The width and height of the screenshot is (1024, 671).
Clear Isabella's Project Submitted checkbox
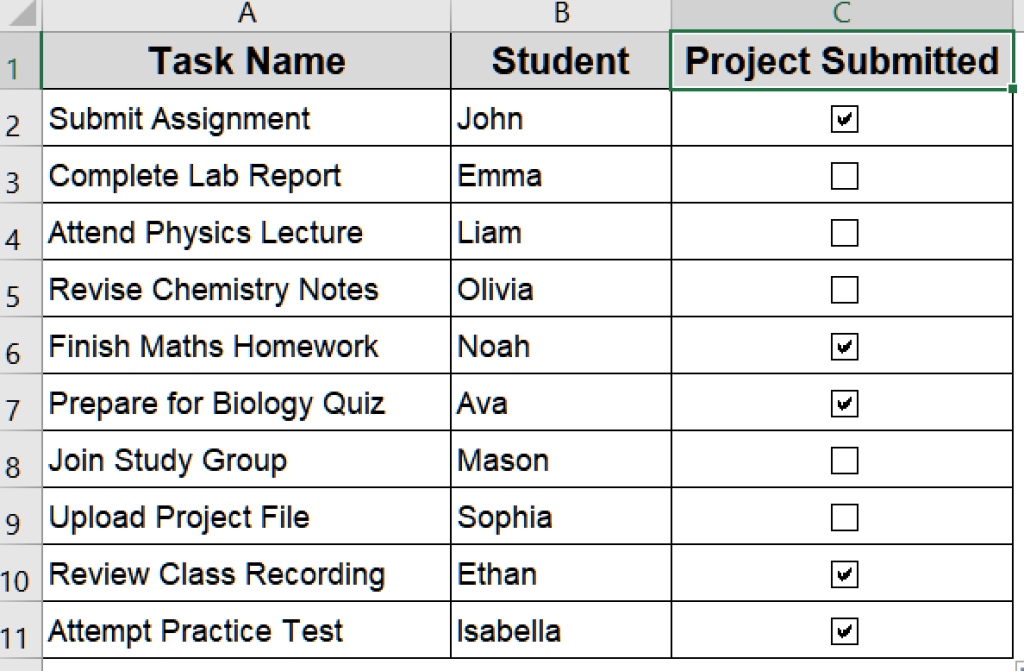tap(844, 631)
